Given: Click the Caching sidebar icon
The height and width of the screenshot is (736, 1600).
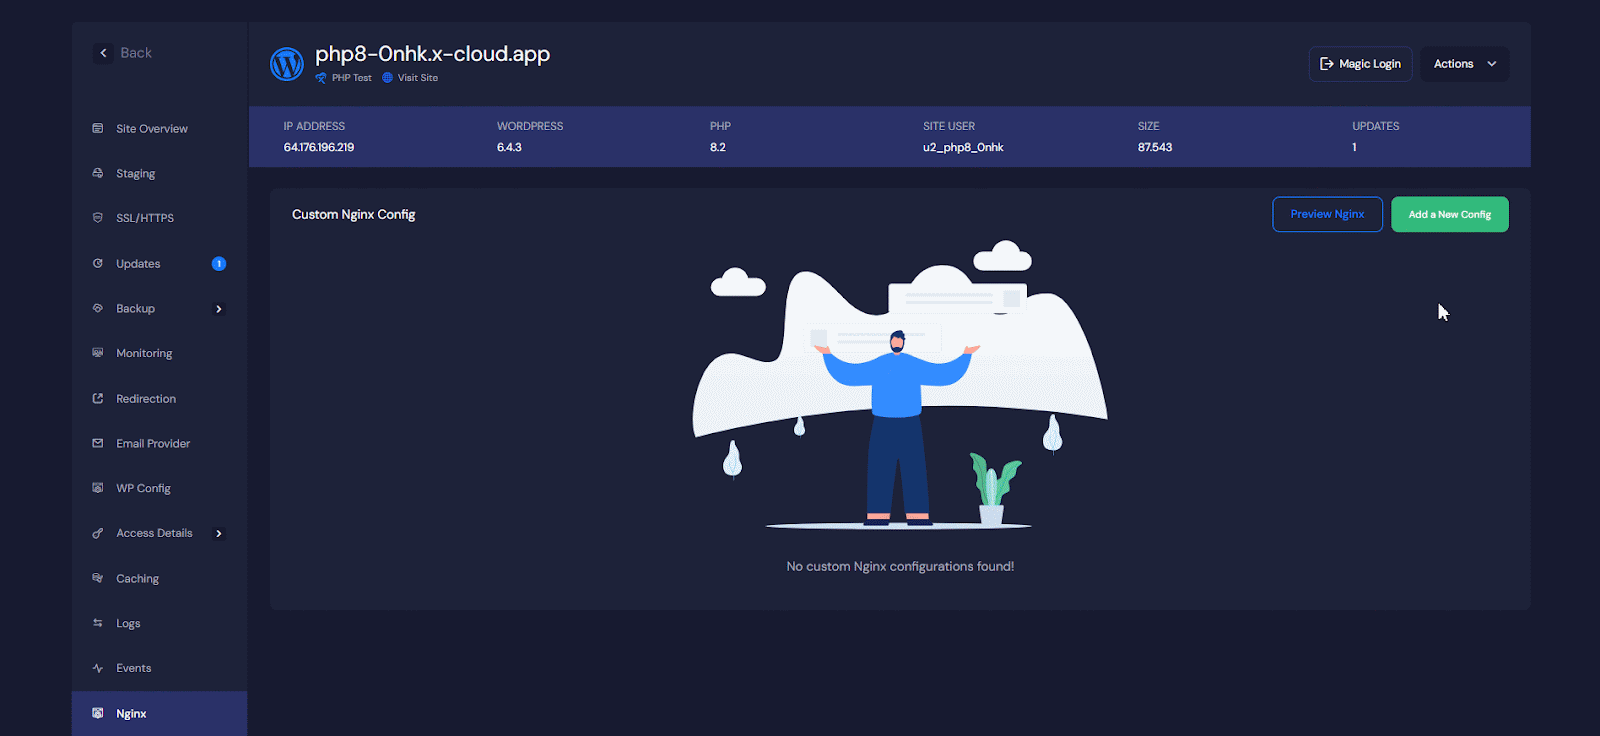Looking at the screenshot, I should point(98,578).
